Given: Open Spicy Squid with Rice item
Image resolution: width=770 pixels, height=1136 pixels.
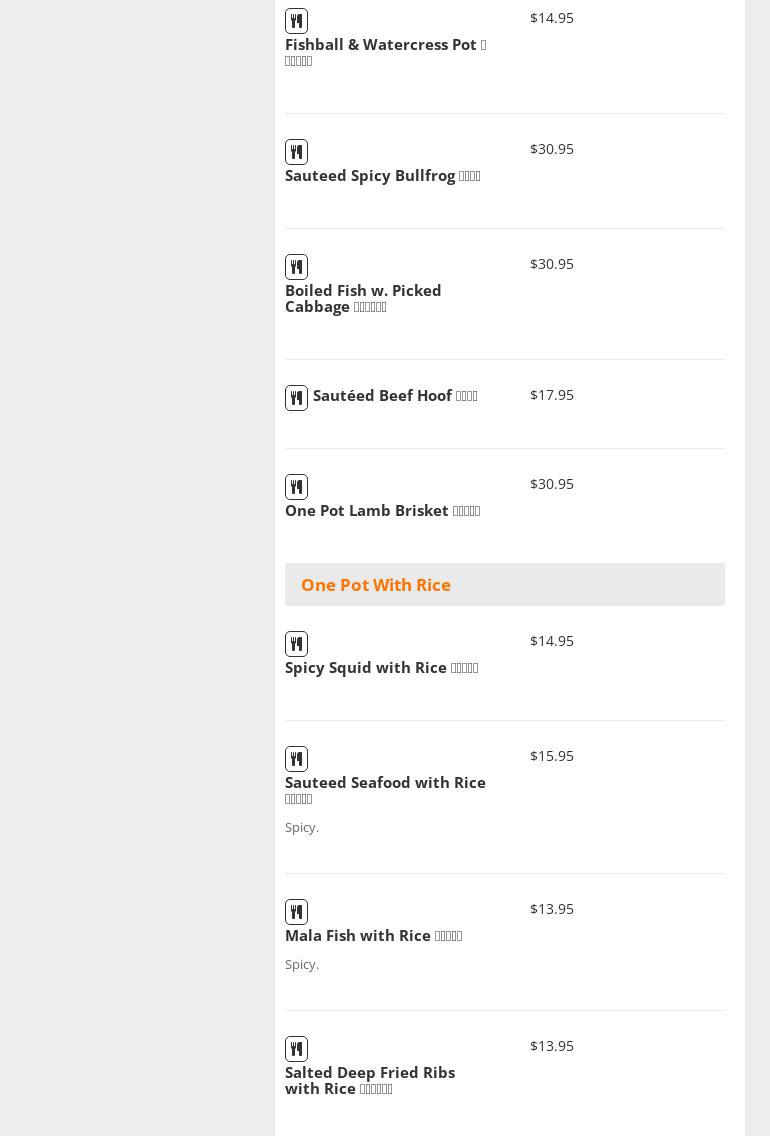Looking at the screenshot, I should (366, 668).
